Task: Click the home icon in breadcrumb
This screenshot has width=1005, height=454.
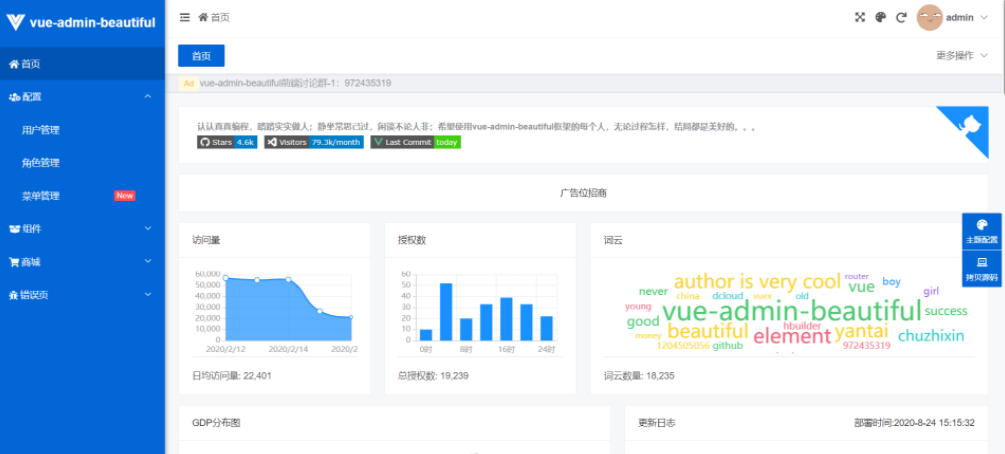Action: (x=204, y=17)
